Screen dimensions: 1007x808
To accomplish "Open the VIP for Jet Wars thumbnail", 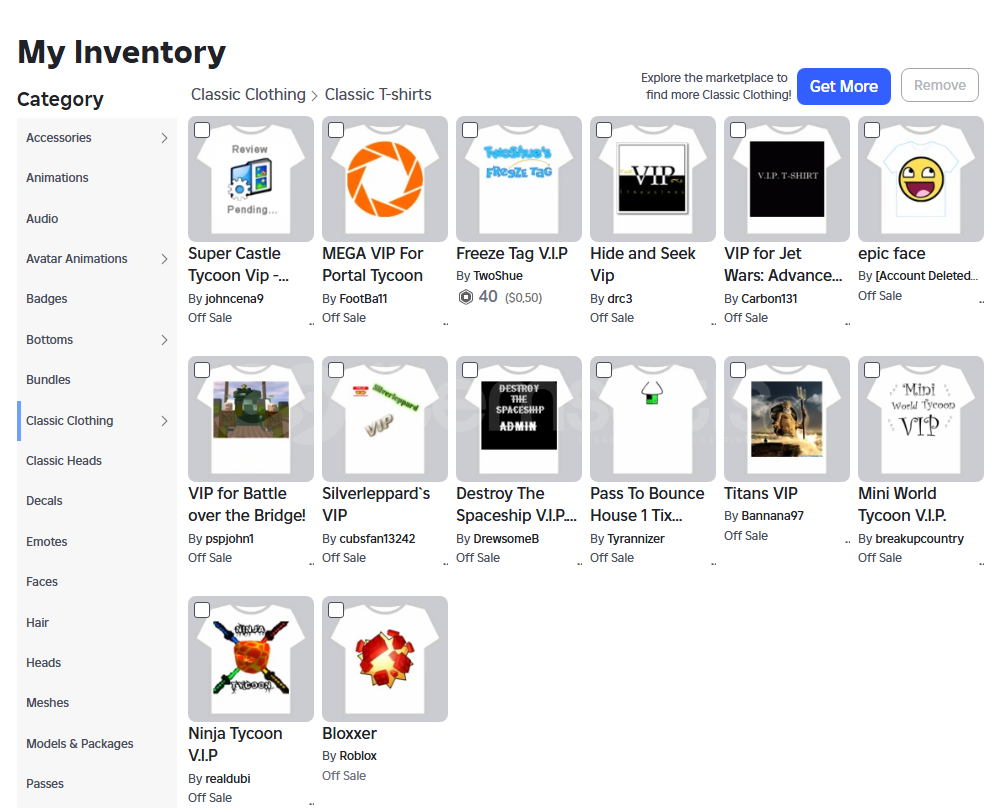I will pyautogui.click(x=787, y=179).
